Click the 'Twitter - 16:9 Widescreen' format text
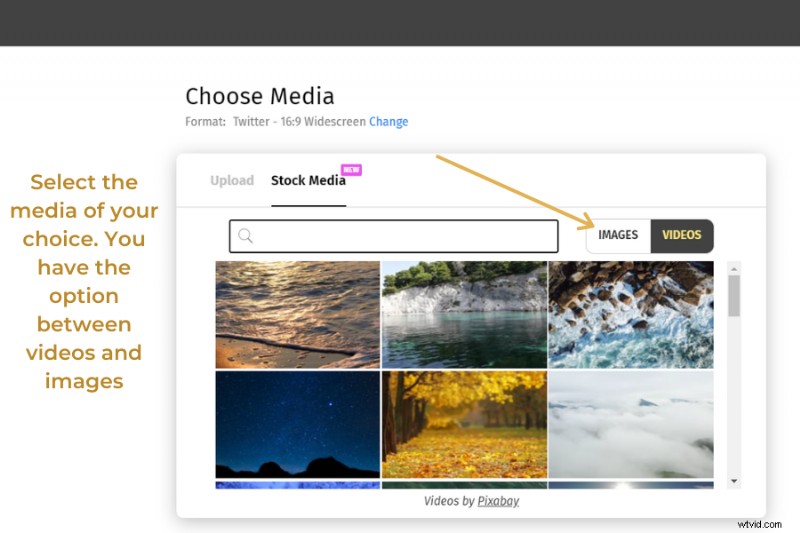The height and width of the screenshot is (533, 800). [299, 122]
